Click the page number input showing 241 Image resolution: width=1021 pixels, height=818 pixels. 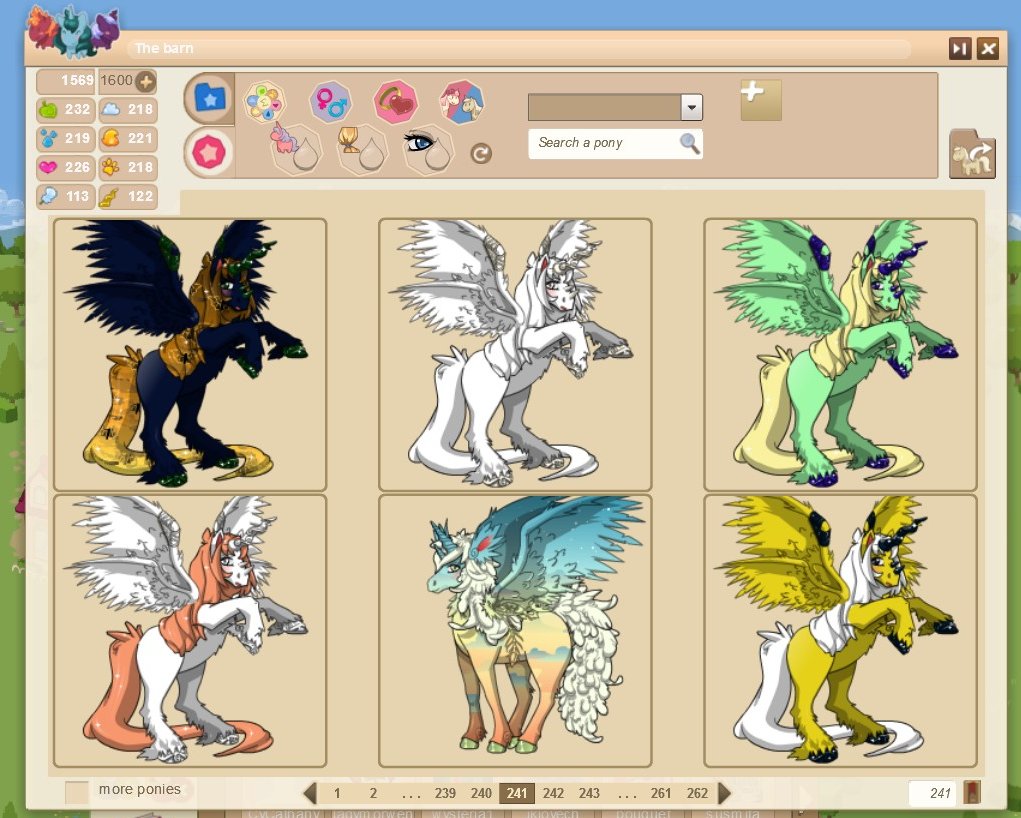(932, 793)
